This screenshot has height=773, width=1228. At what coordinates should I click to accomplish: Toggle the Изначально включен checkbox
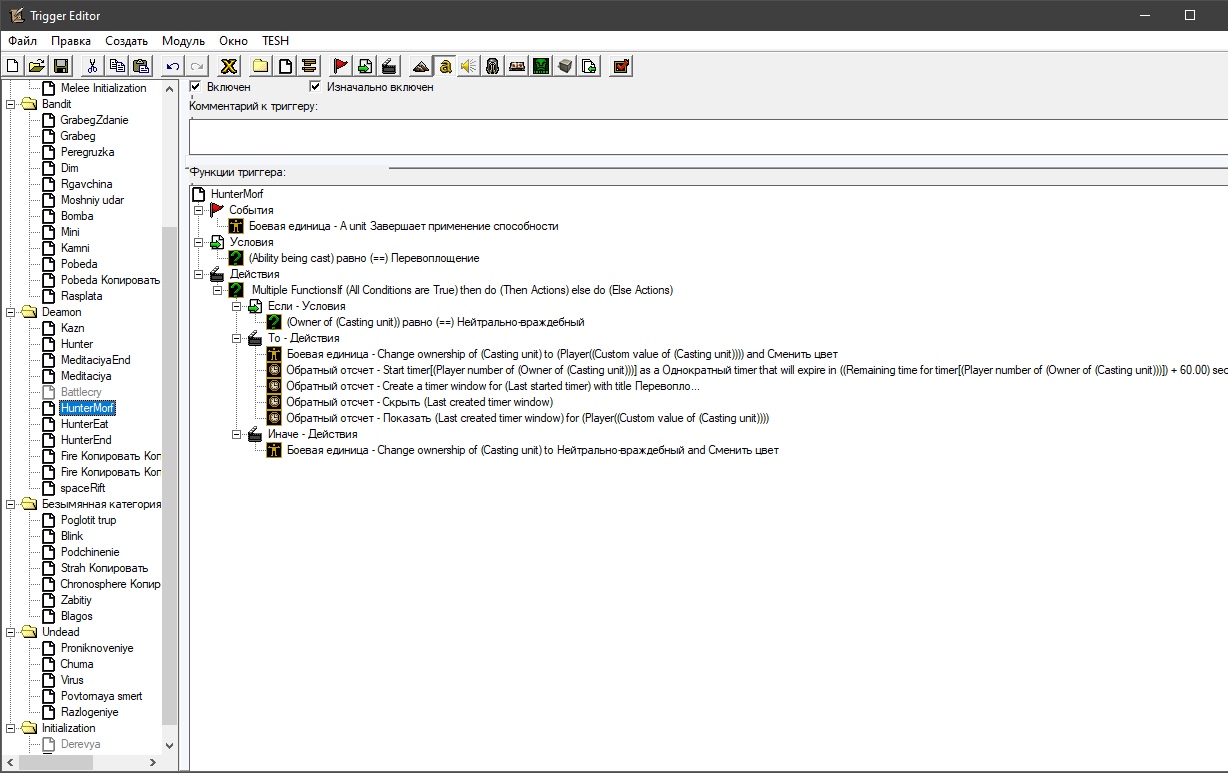pyautogui.click(x=315, y=87)
